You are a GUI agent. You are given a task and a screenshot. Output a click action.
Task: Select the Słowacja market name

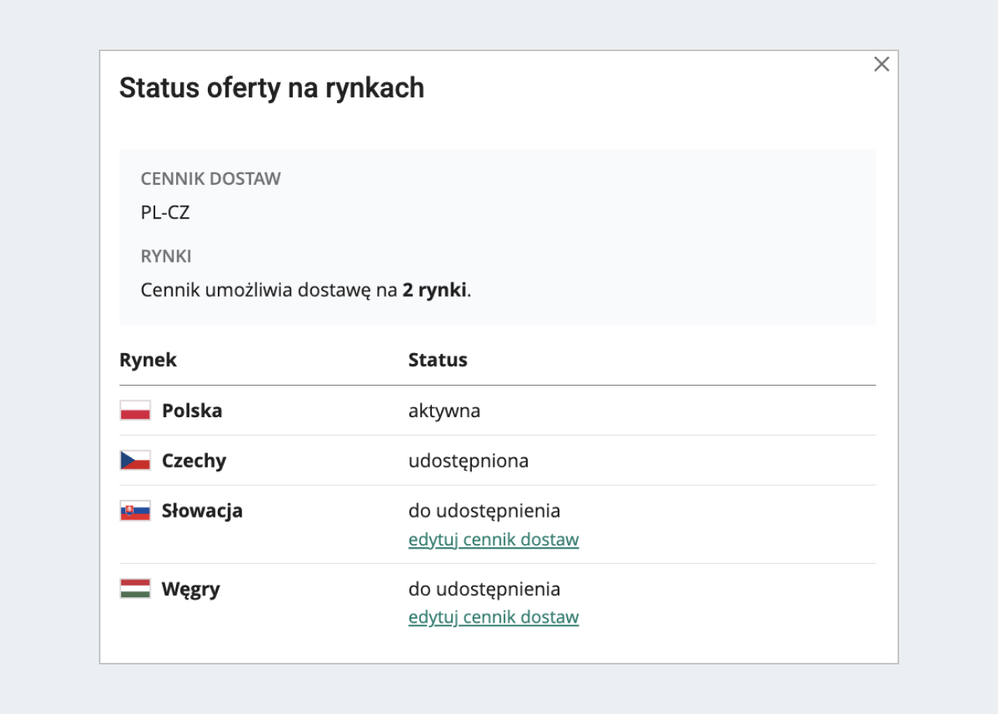(202, 511)
